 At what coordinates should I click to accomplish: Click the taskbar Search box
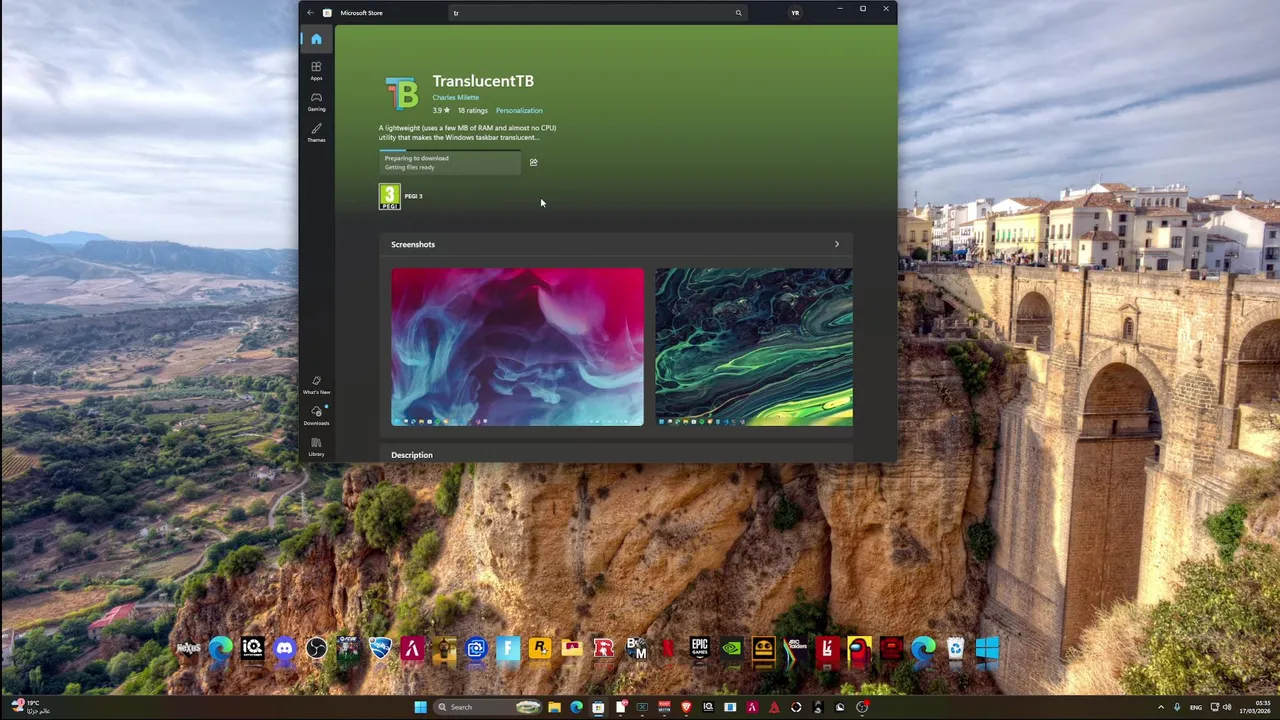(489, 707)
